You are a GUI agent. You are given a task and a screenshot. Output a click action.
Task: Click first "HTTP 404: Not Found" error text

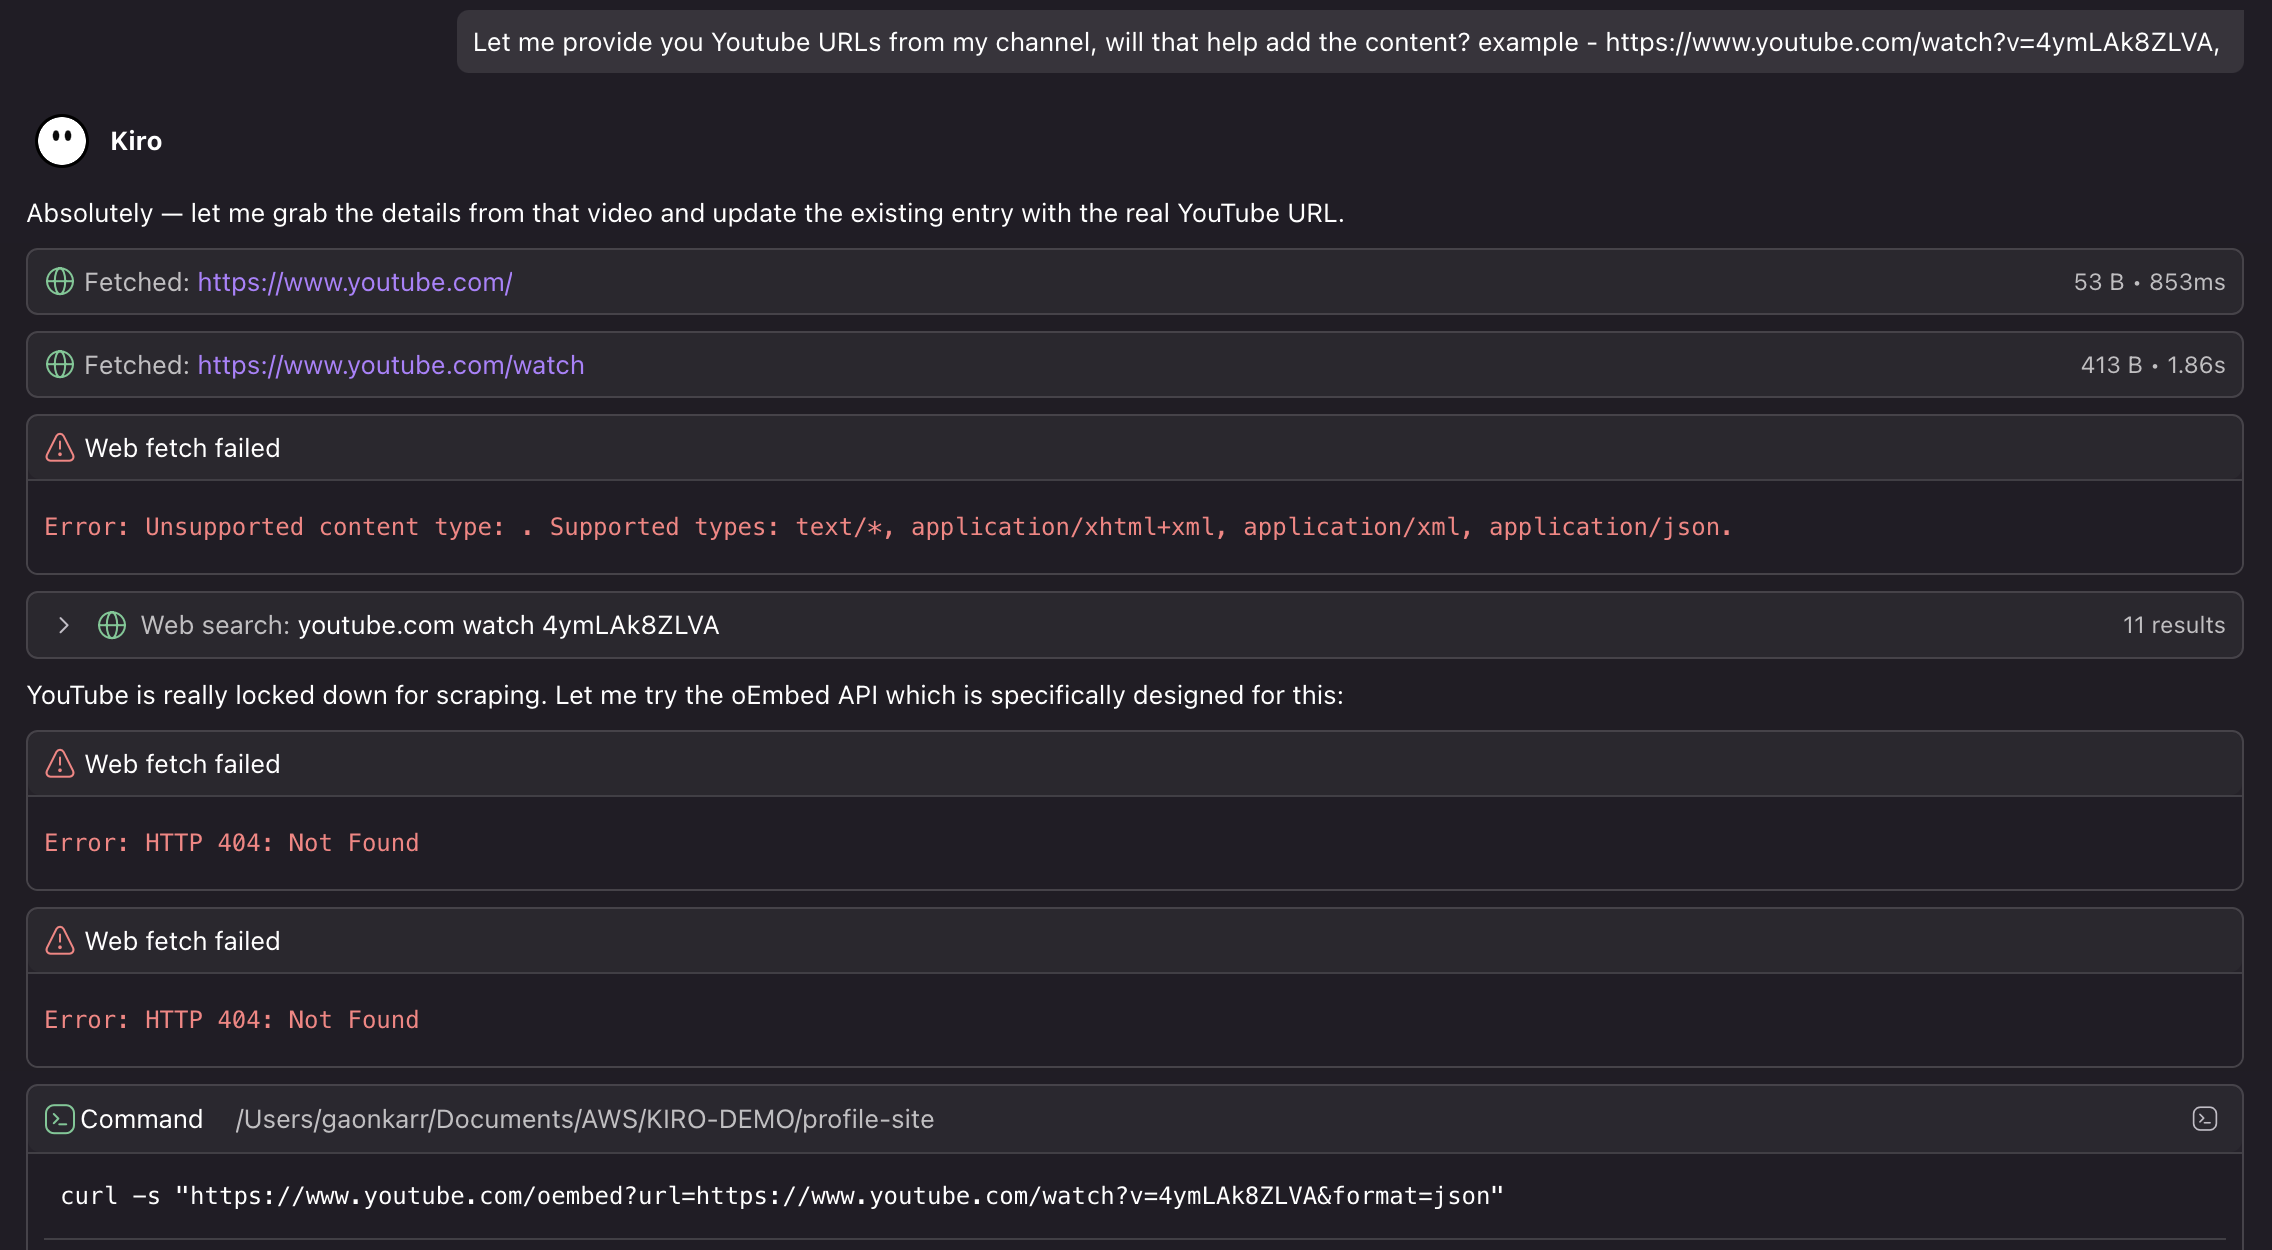pos(232,843)
